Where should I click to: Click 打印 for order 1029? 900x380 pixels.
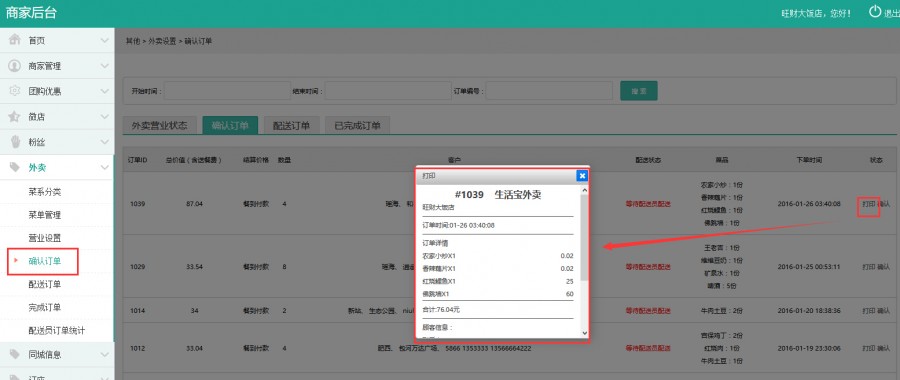coord(868,266)
